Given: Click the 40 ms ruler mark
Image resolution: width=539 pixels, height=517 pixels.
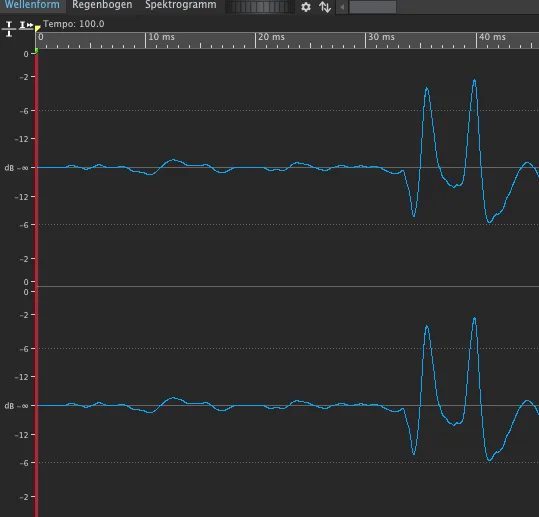Looking at the screenshot, I should tap(492, 37).
